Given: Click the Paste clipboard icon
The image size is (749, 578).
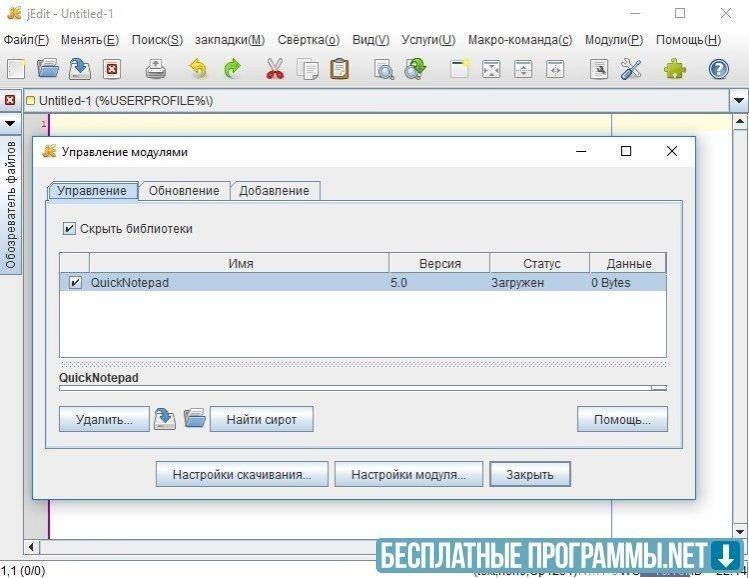Looking at the screenshot, I should 340,69.
